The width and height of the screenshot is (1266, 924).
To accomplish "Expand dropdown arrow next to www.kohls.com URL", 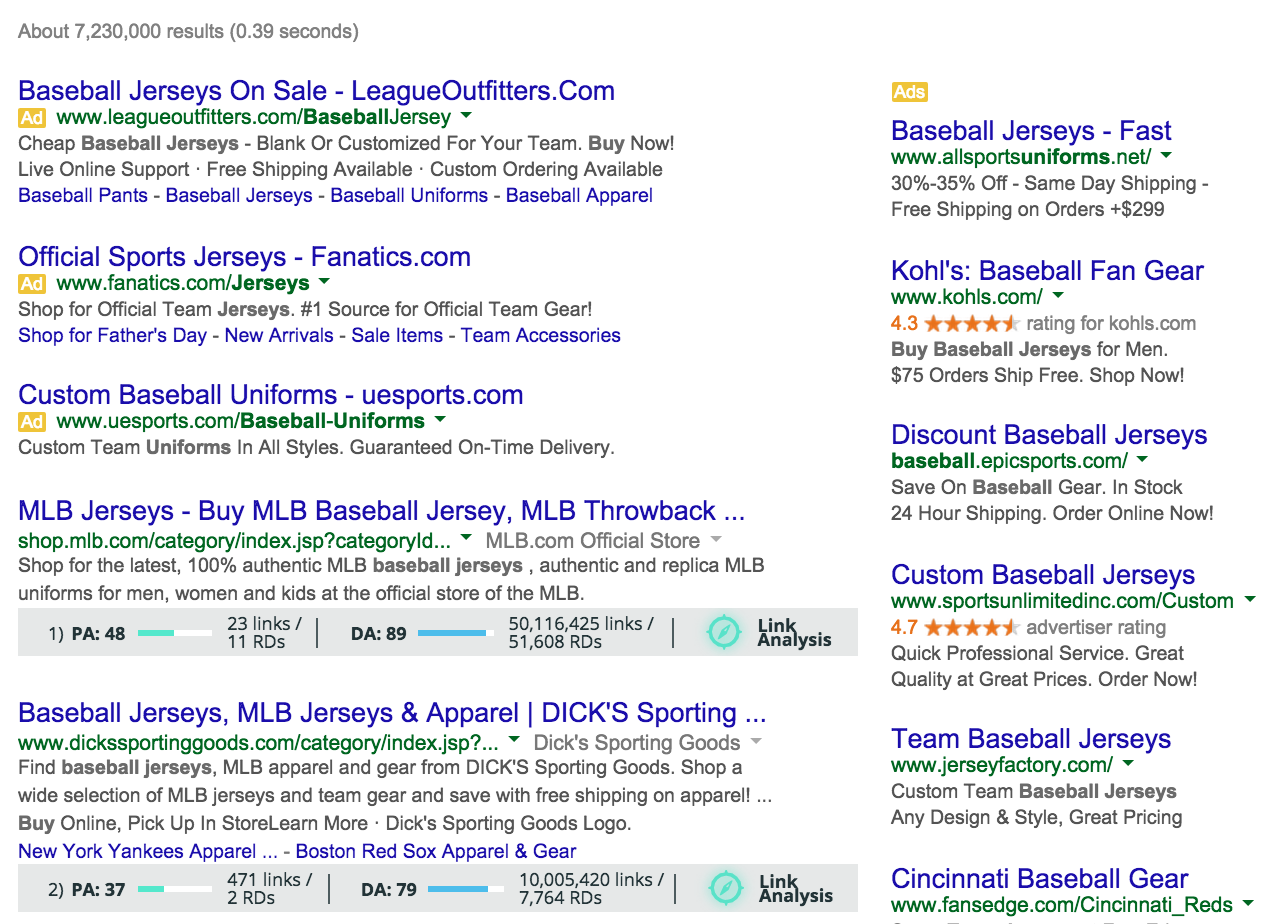I will click(x=1059, y=296).
